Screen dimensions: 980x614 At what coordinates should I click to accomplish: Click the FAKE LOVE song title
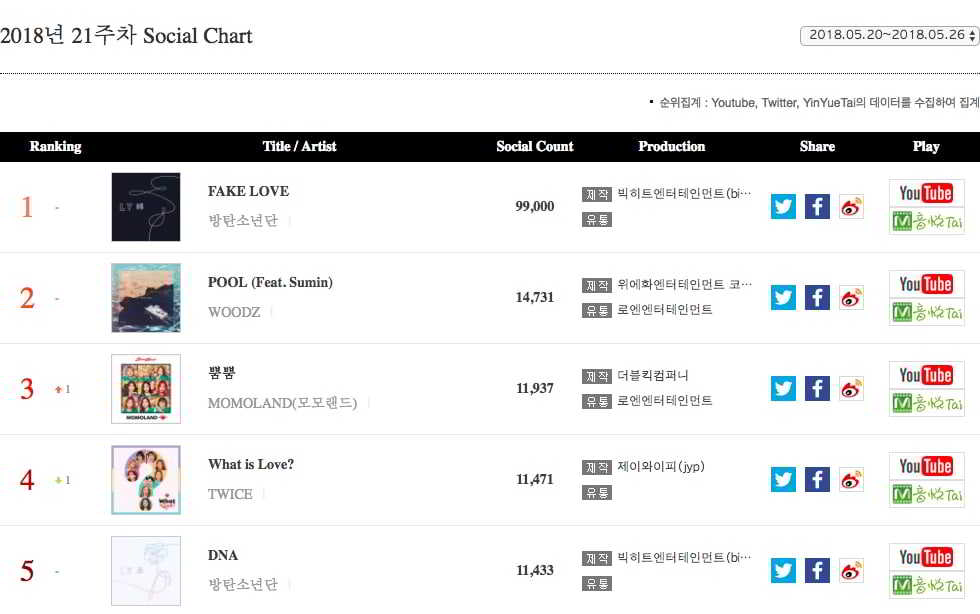pyautogui.click(x=248, y=191)
